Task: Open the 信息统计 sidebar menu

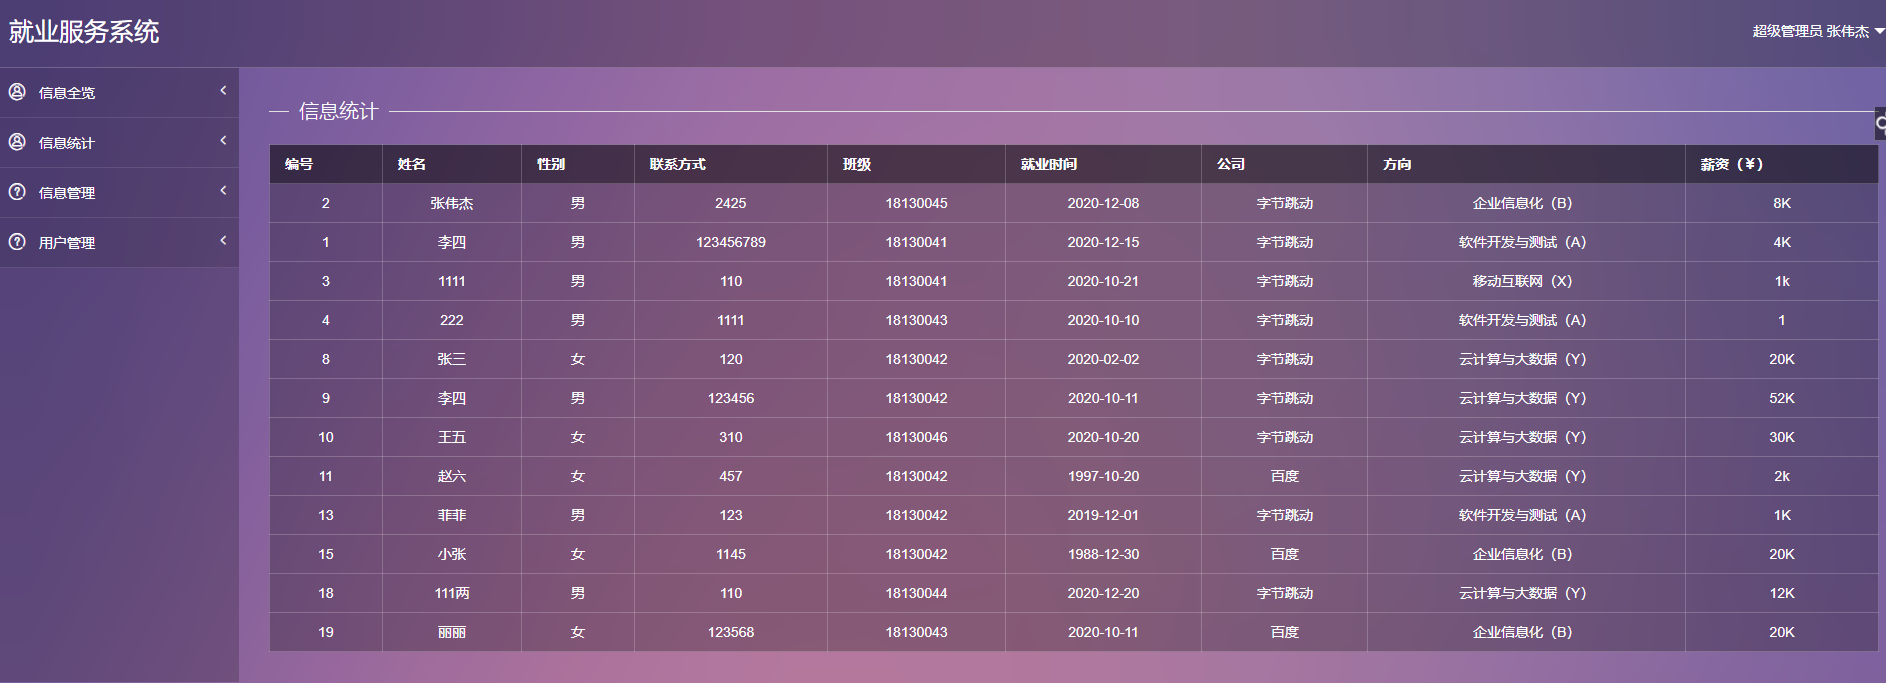Action: coord(119,143)
